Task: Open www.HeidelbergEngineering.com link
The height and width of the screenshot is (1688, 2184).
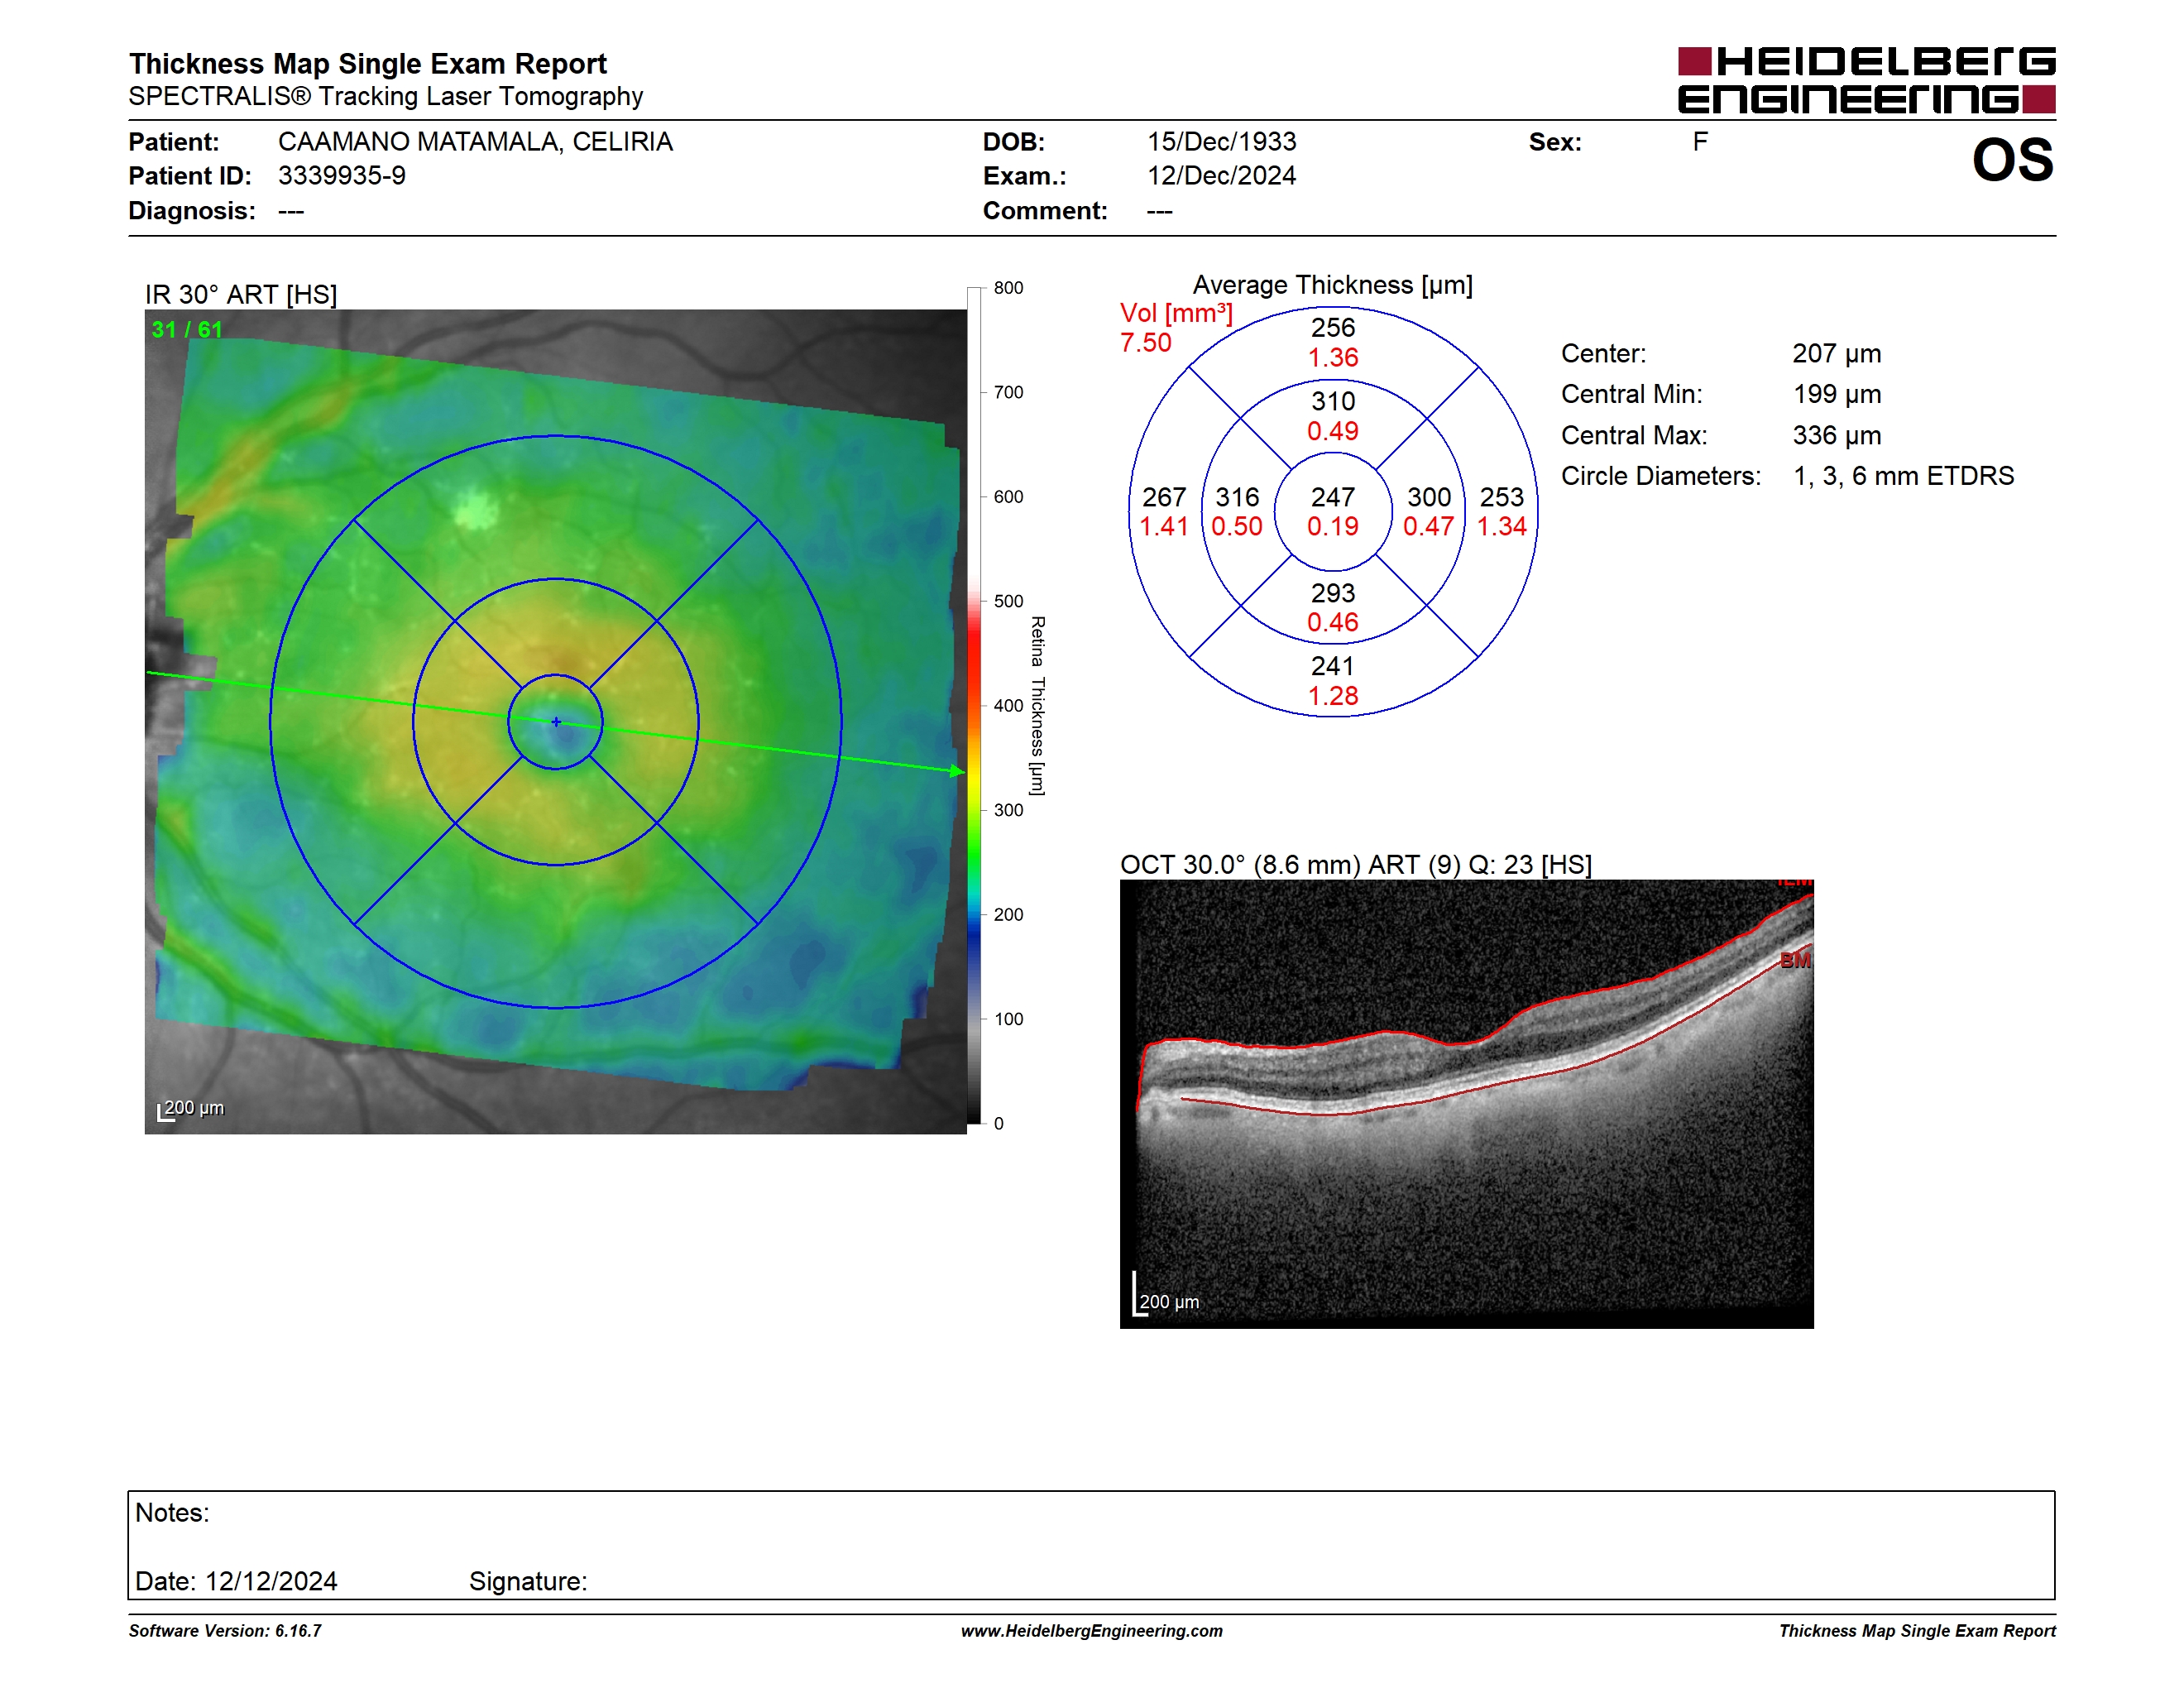Action: 1092,1631
